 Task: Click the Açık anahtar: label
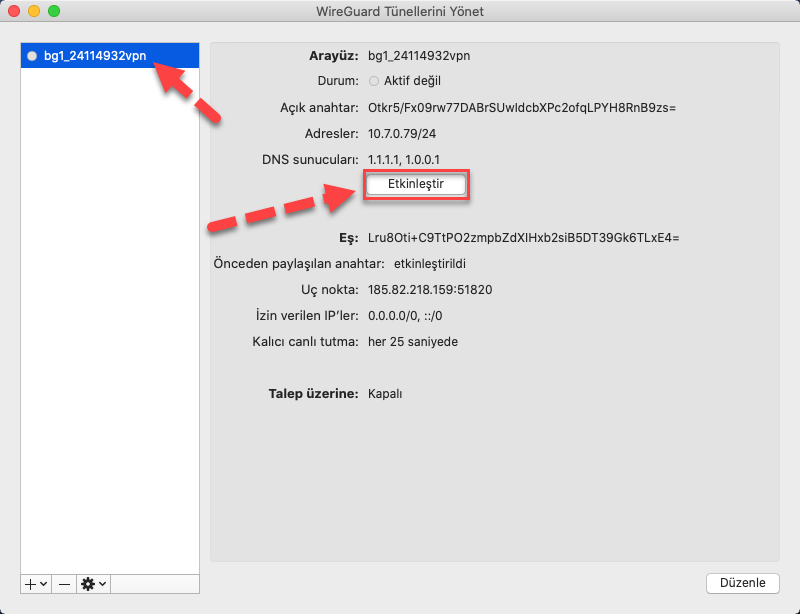[x=319, y=108]
